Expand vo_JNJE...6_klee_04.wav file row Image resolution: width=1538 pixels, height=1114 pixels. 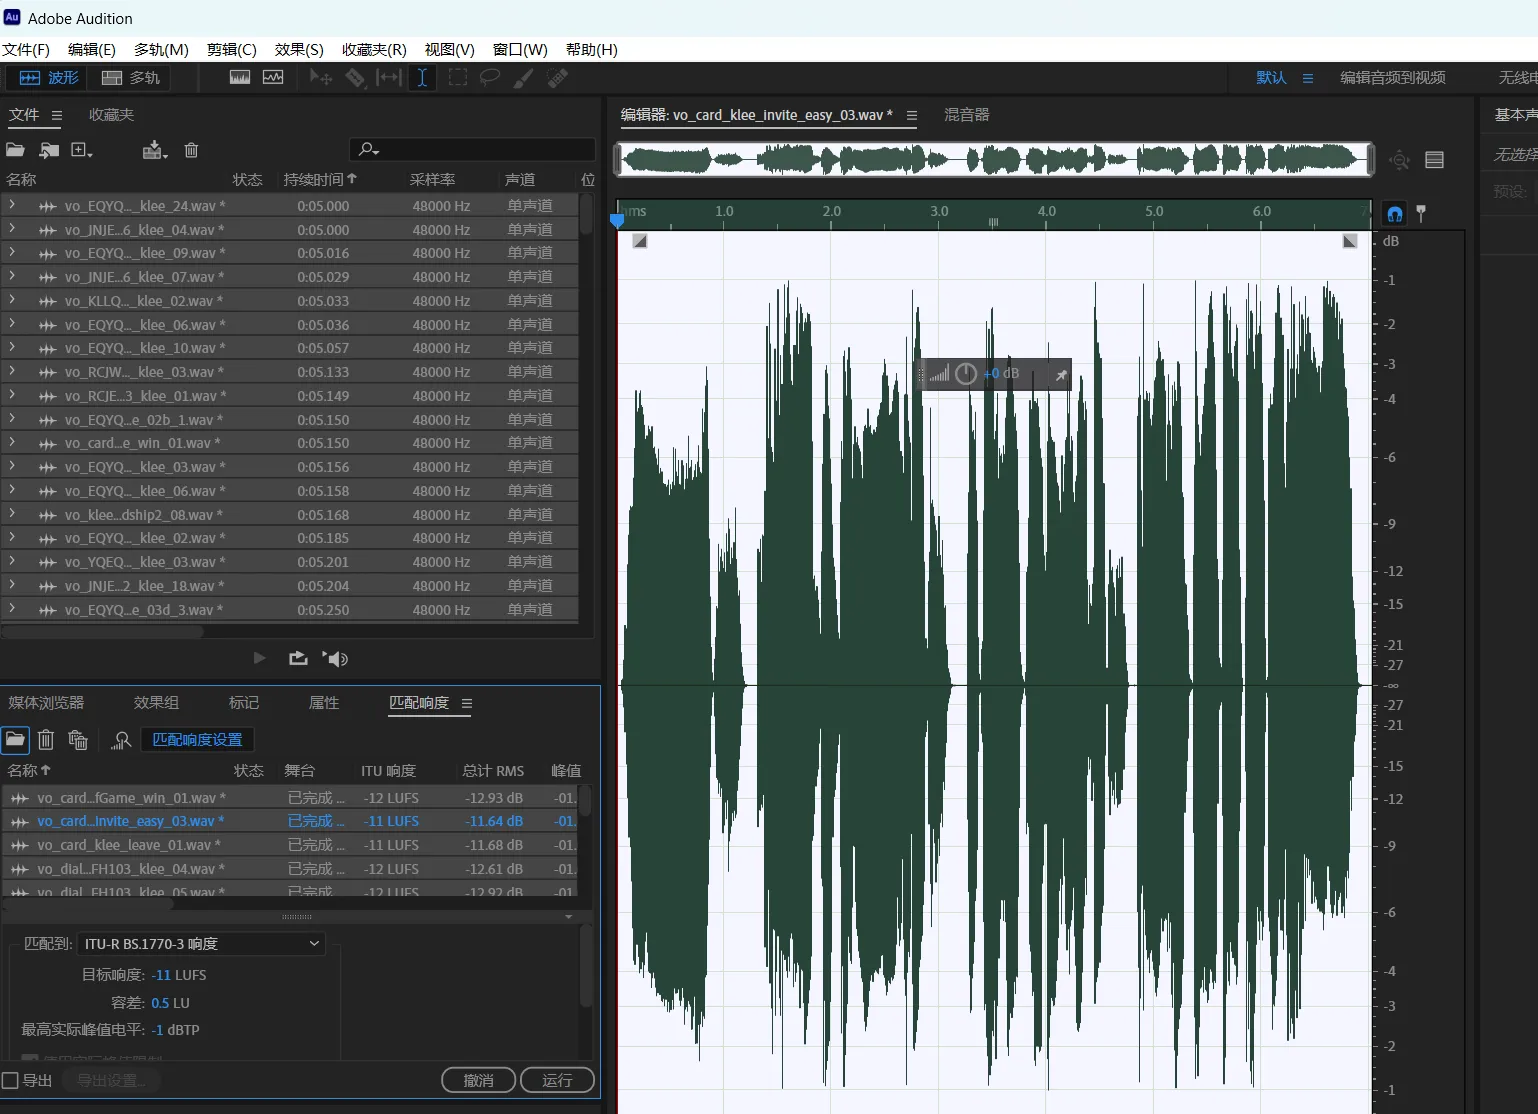pyautogui.click(x=12, y=228)
